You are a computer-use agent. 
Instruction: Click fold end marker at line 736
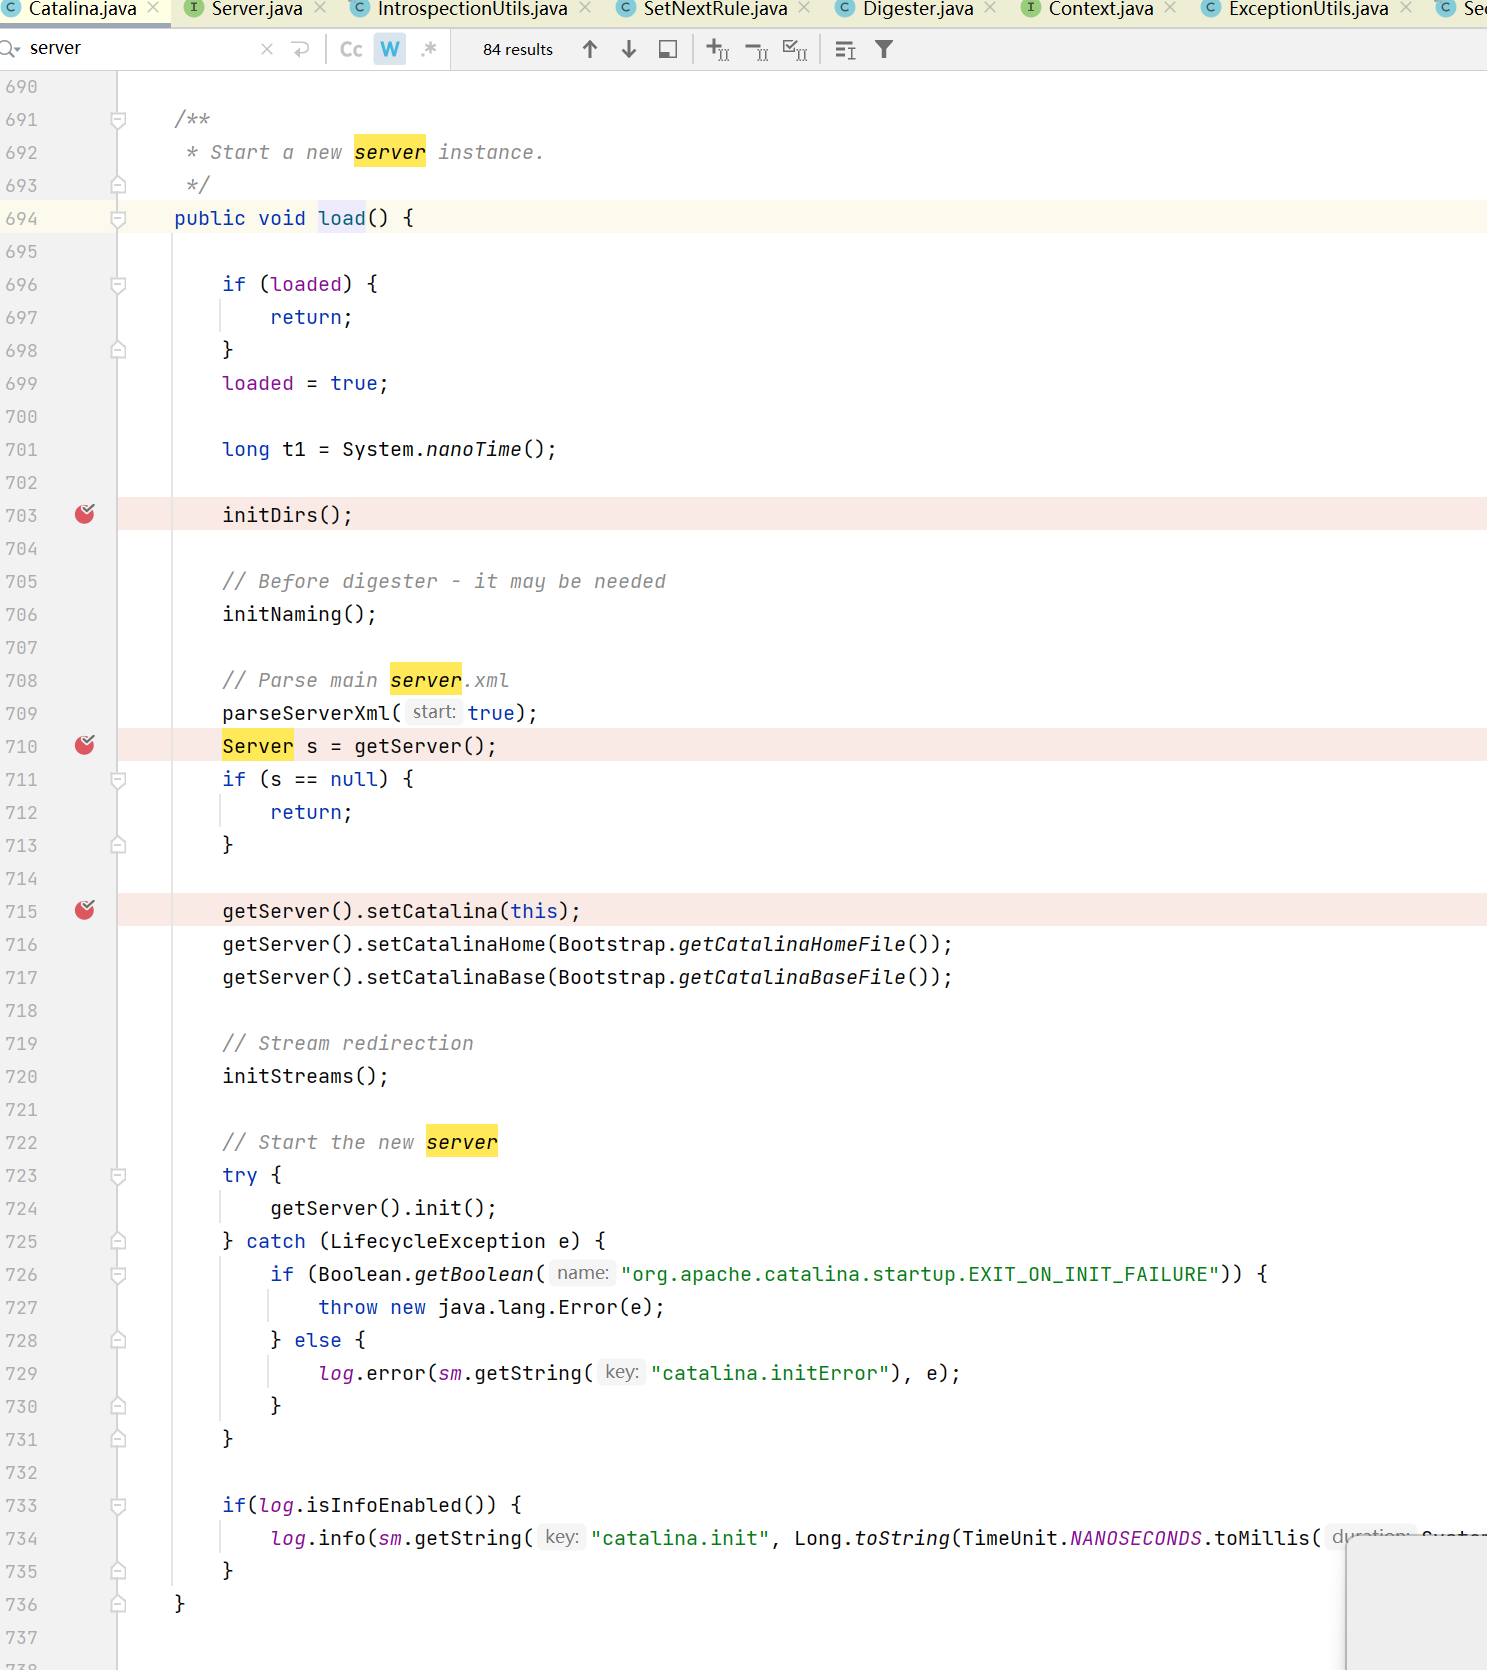coord(118,1604)
